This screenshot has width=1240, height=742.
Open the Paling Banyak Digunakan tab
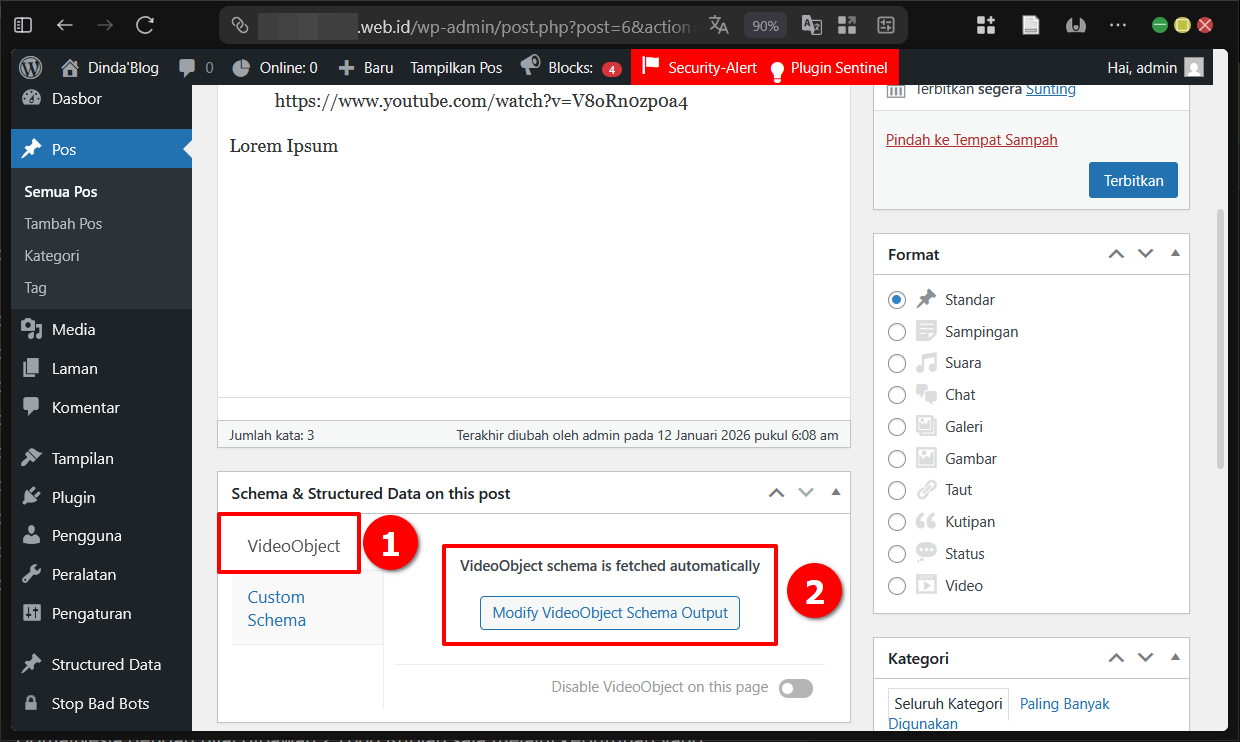(x=1064, y=704)
